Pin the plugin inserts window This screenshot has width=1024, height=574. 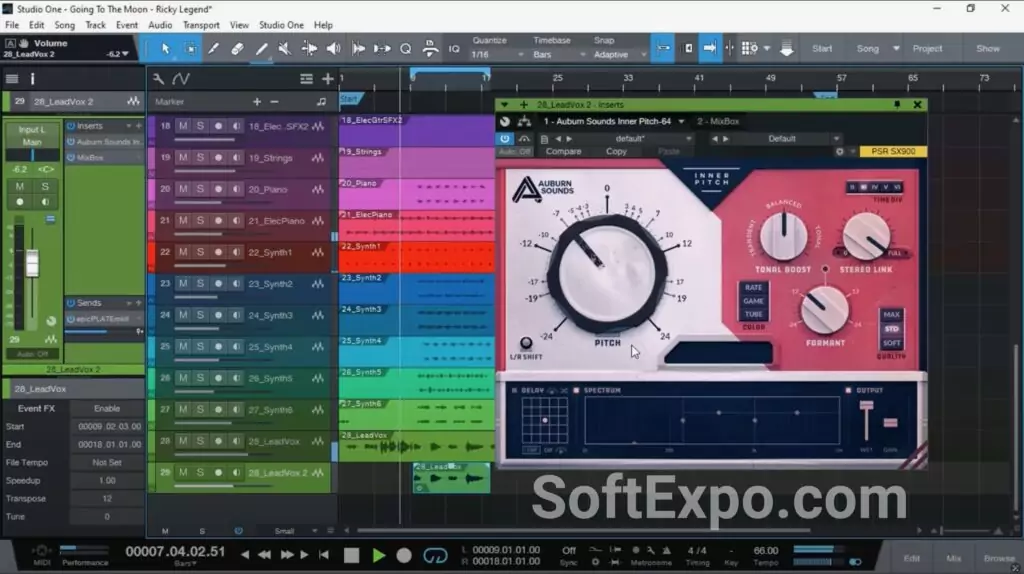tap(897, 104)
